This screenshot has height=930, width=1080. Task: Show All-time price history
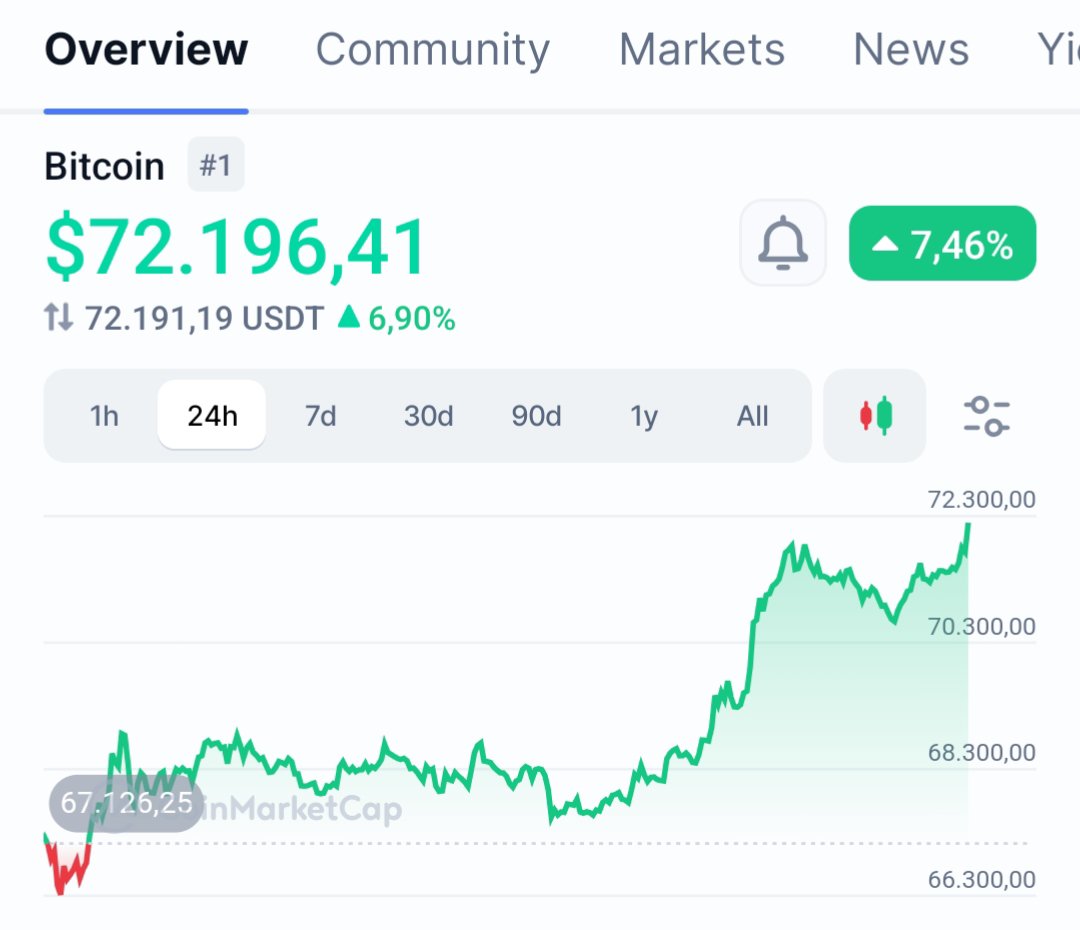752,416
